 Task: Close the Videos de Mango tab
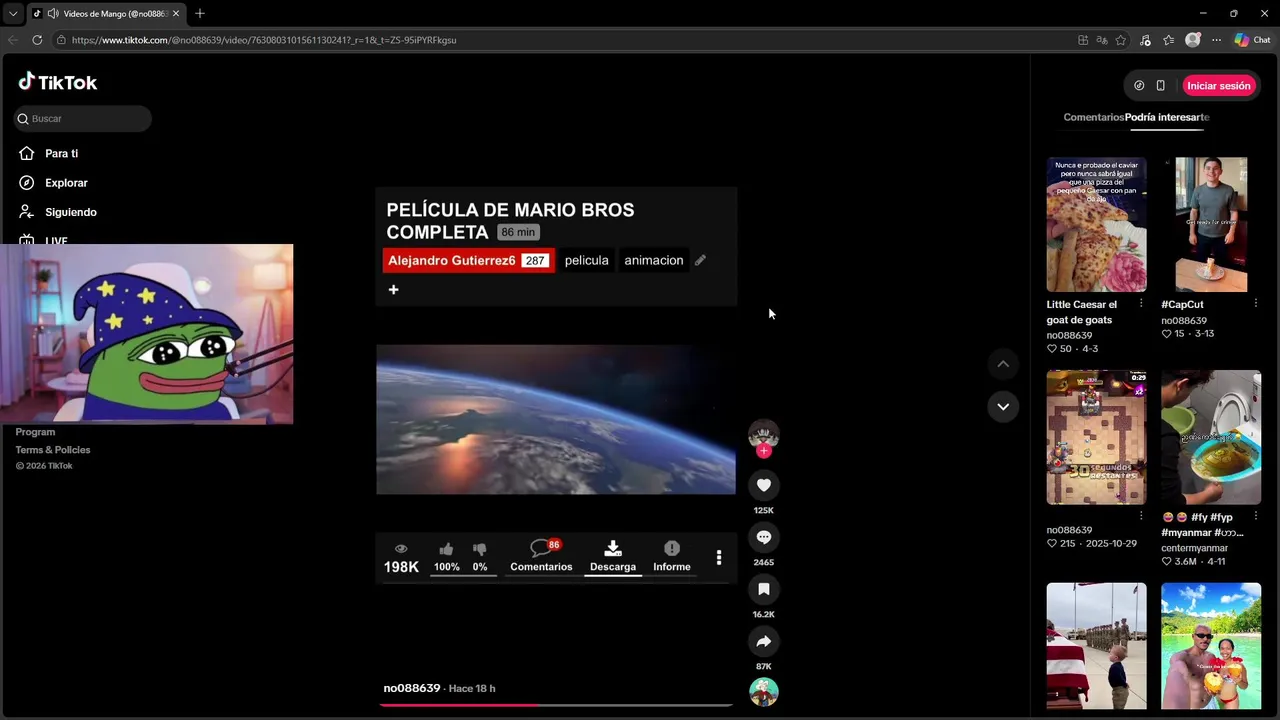(176, 13)
